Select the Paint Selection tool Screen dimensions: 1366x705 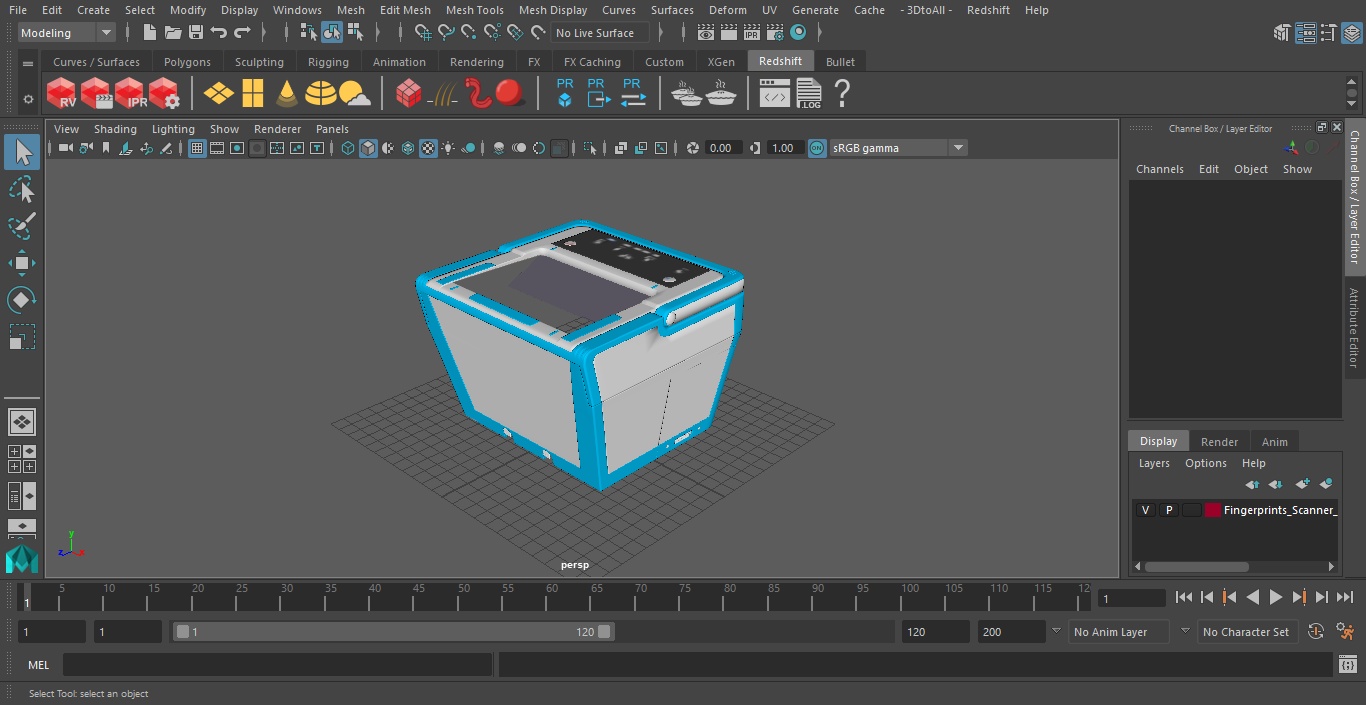click(21, 226)
